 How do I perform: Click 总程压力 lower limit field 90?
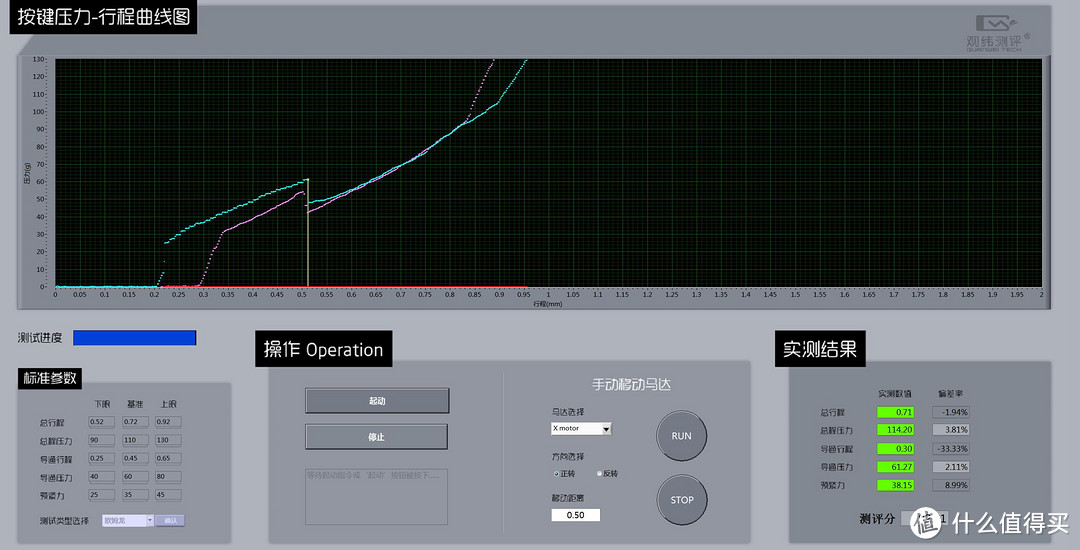pos(101,440)
